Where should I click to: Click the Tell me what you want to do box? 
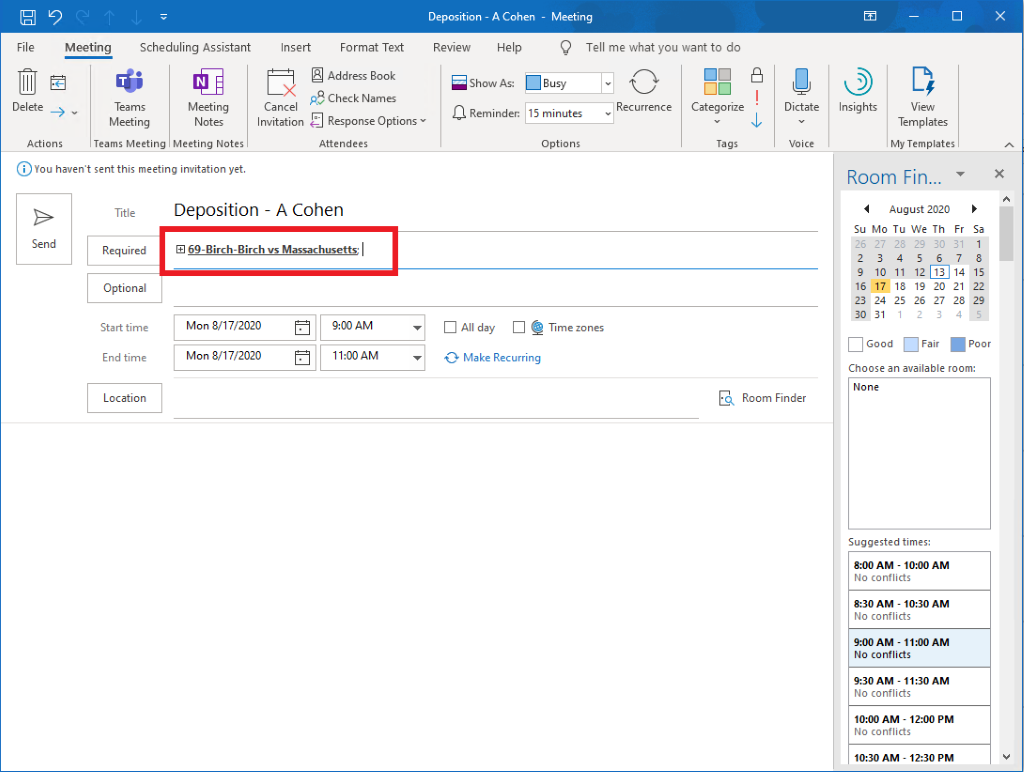pyautogui.click(x=663, y=47)
